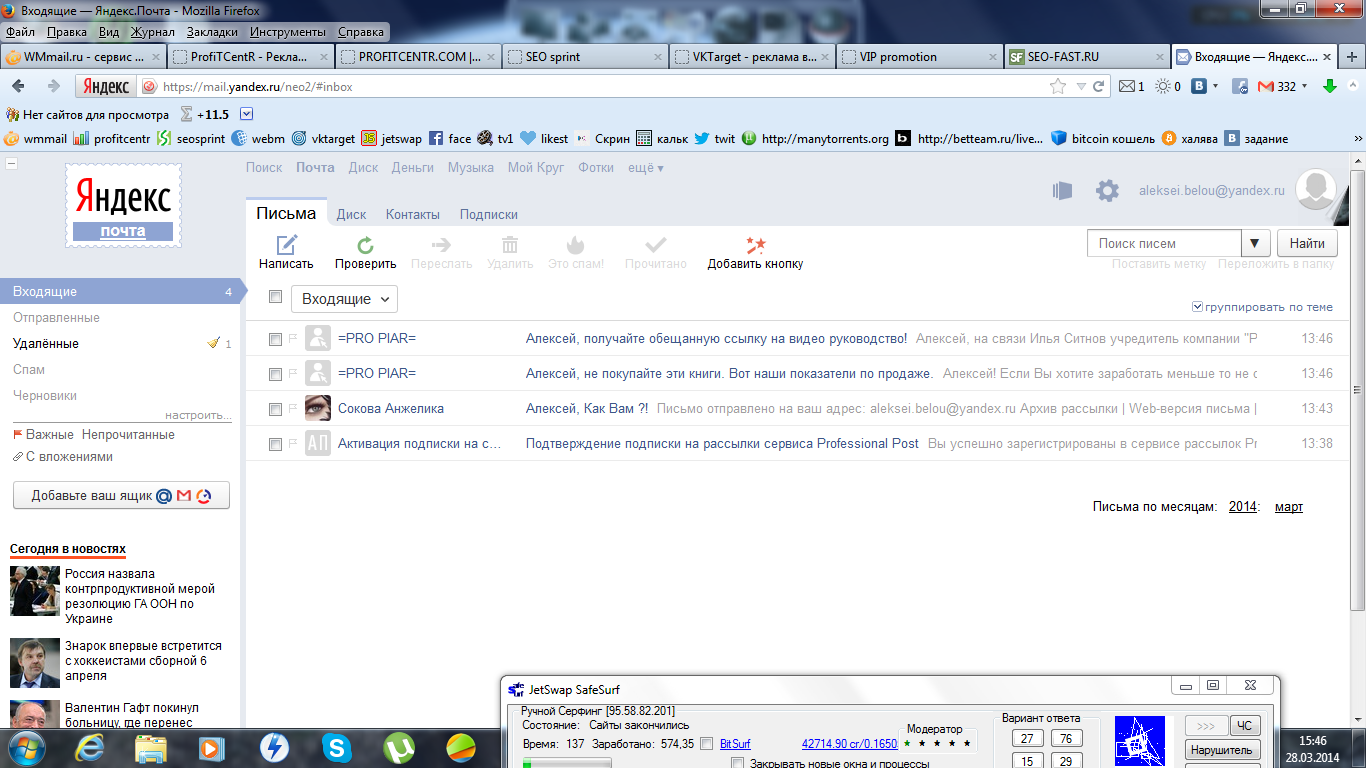Open the Gmail checker toolbar icon
This screenshot has height=768, width=1366.
[1265, 87]
